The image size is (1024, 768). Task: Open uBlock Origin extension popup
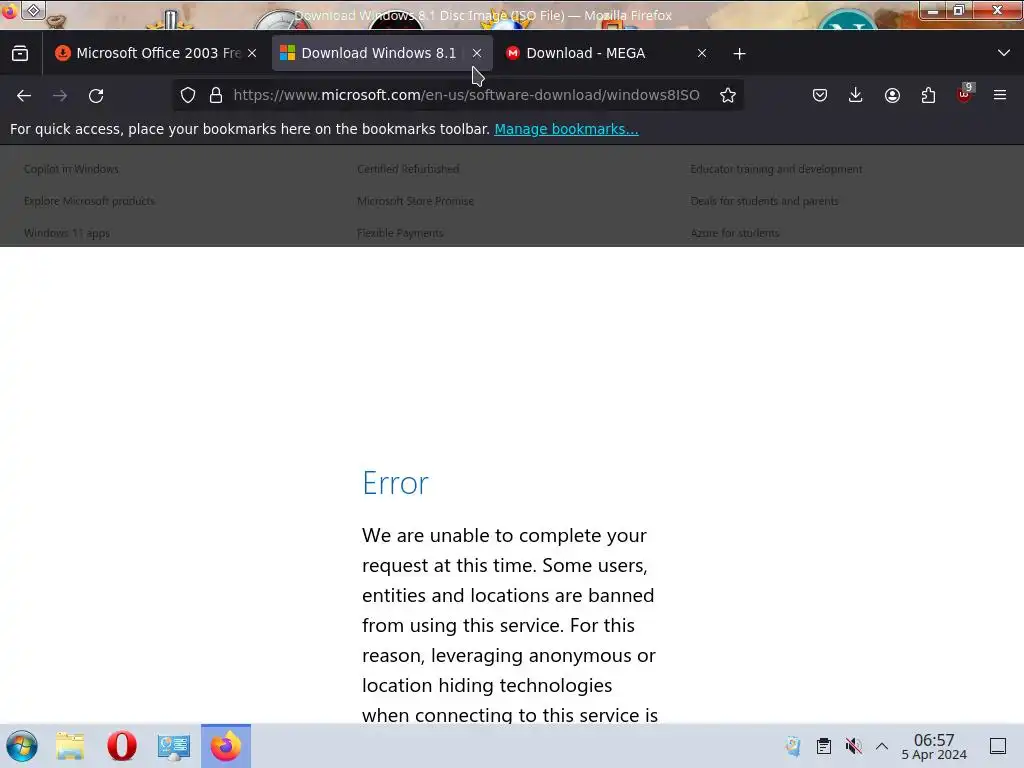[x=965, y=94]
